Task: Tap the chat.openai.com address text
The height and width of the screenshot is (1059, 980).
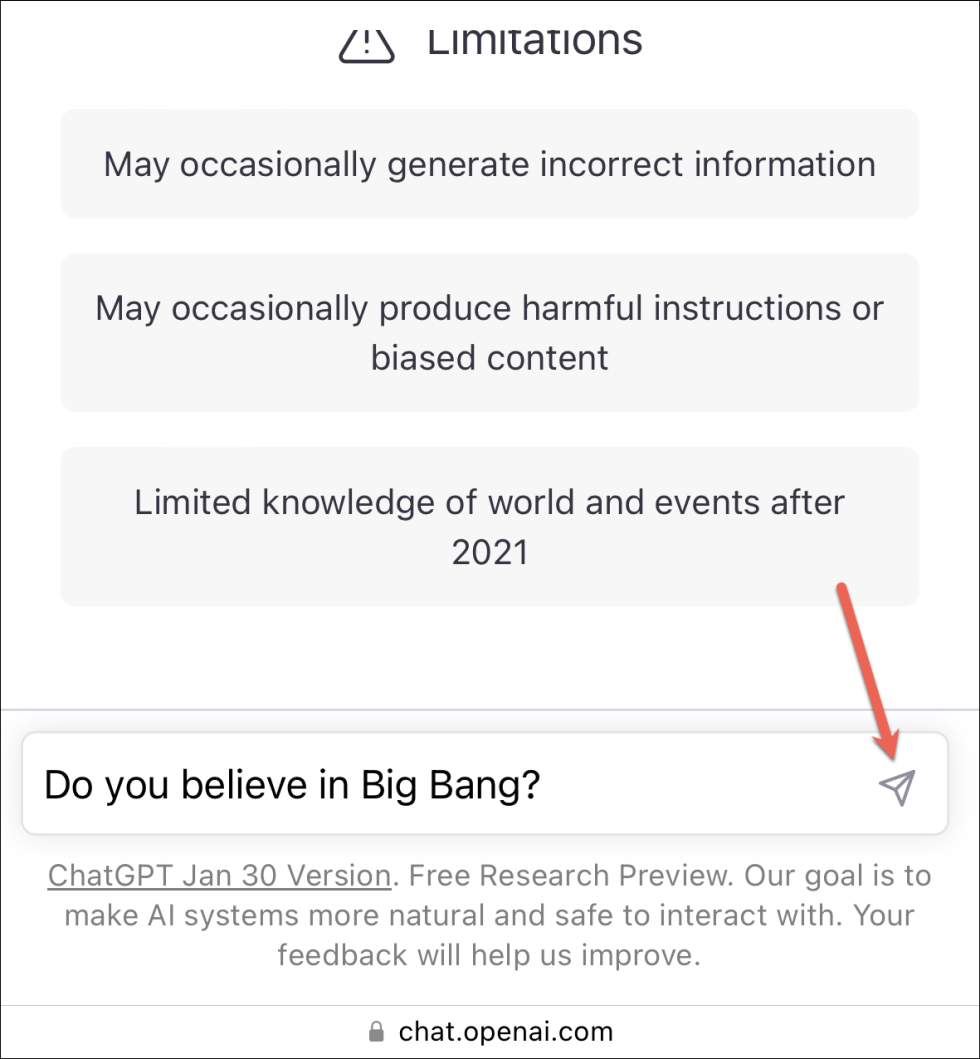Action: pos(505,1031)
